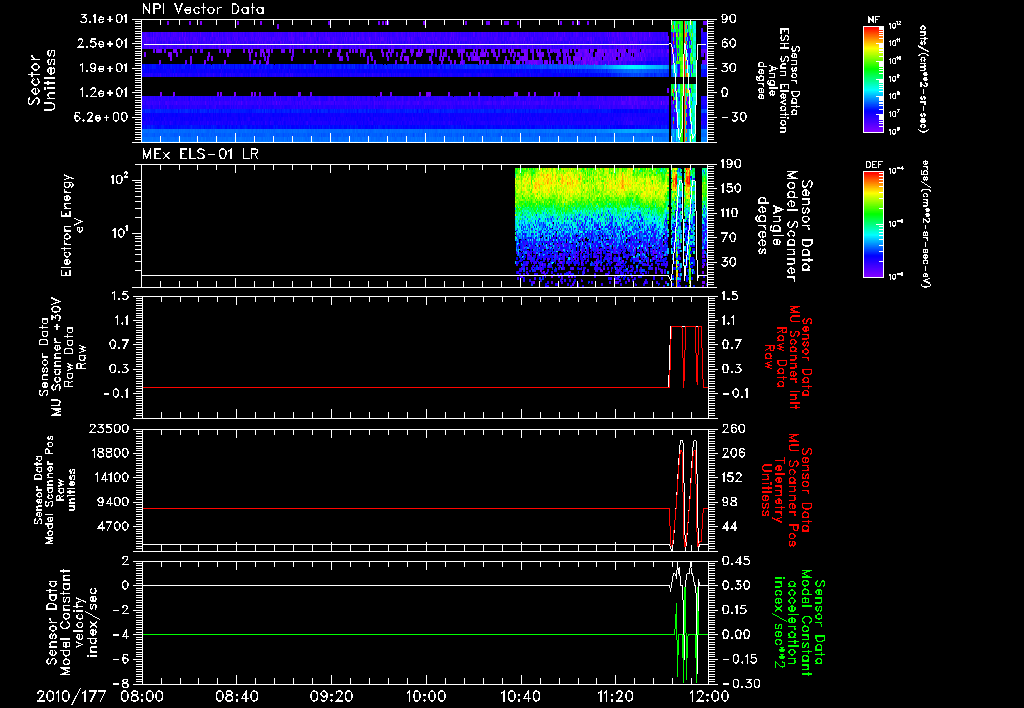This screenshot has width=1024, height=708.
Task: Click the 12:00 time axis label
Action: point(708,695)
